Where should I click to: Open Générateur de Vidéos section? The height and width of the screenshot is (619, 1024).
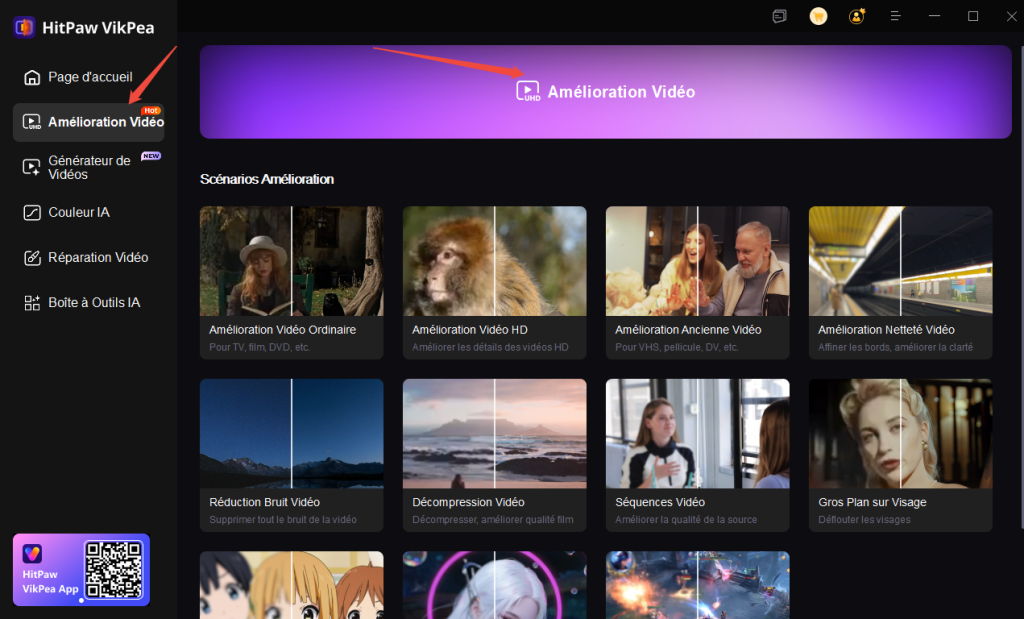tap(89, 167)
